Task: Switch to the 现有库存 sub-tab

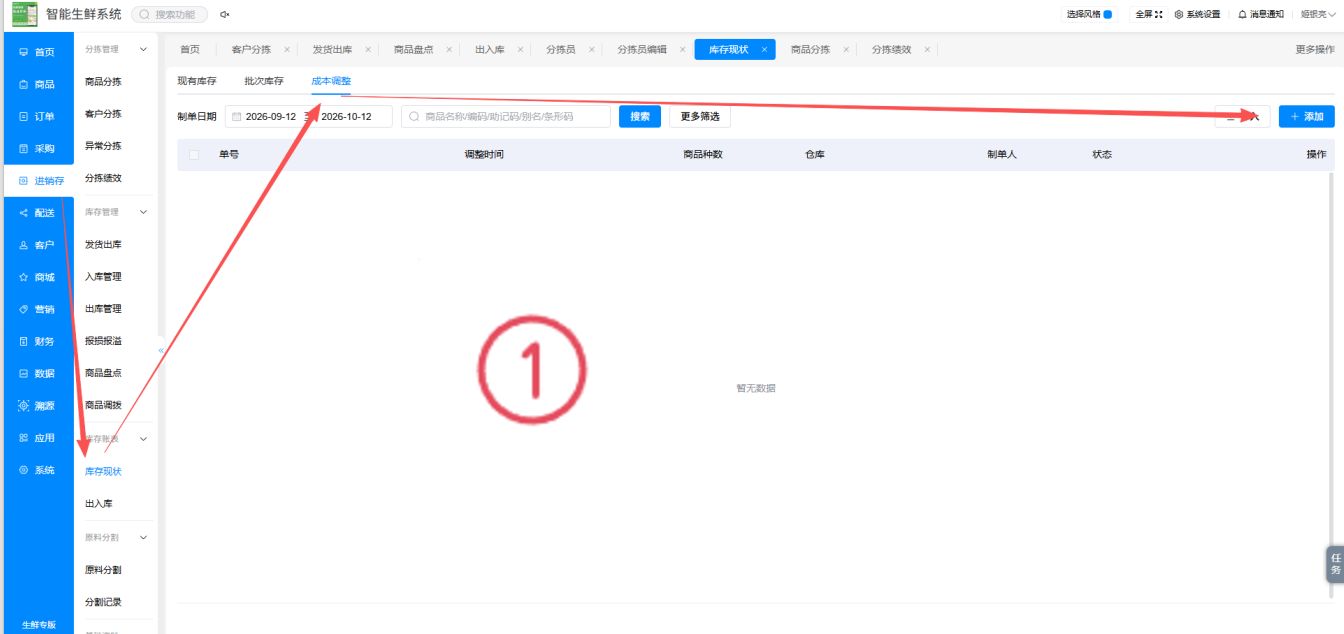Action: point(197,81)
